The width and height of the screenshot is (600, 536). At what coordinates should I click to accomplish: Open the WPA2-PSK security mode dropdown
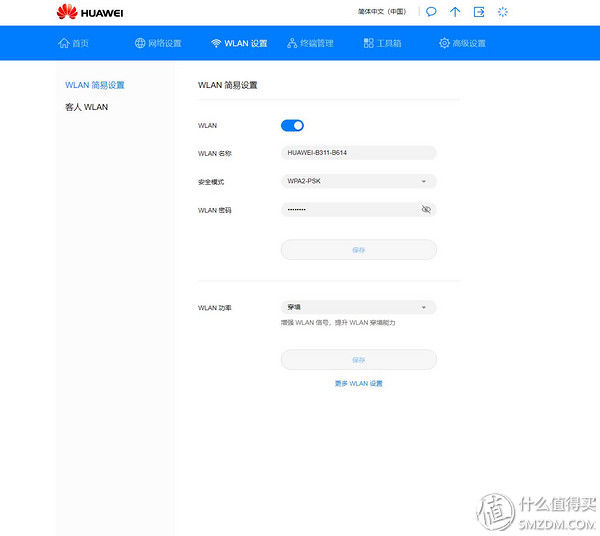359,181
